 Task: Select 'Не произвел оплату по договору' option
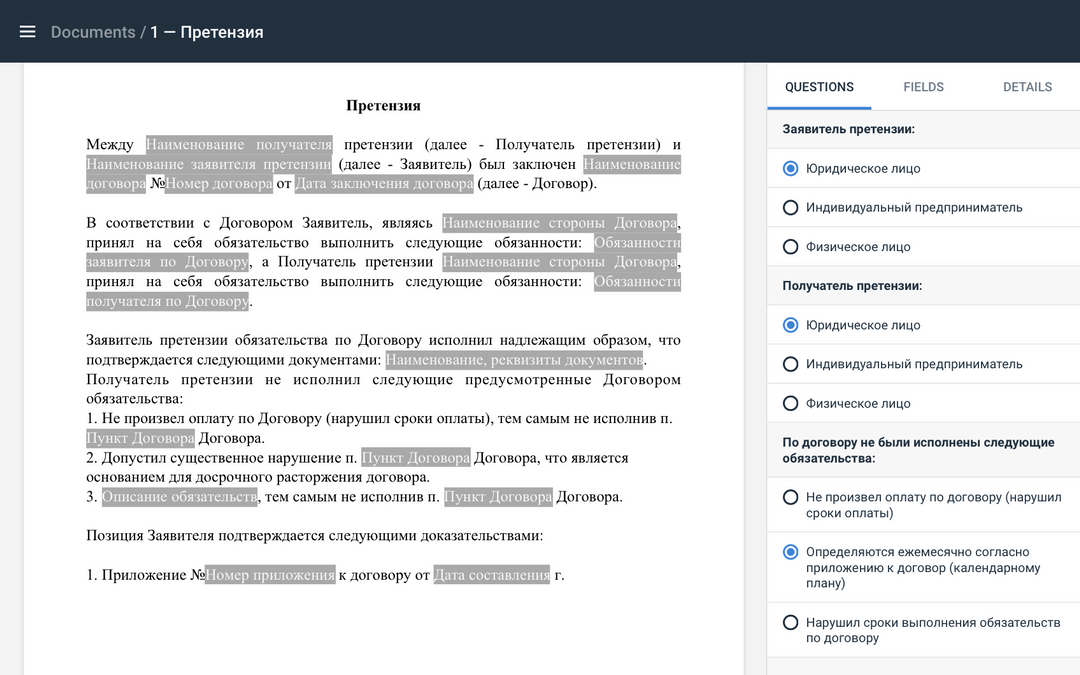[x=791, y=497]
